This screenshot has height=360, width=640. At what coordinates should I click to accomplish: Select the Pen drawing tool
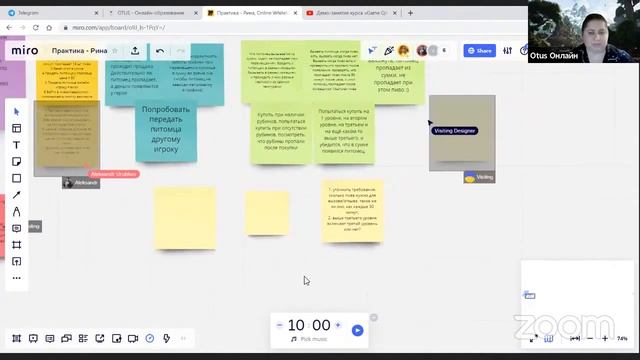pos(16,212)
